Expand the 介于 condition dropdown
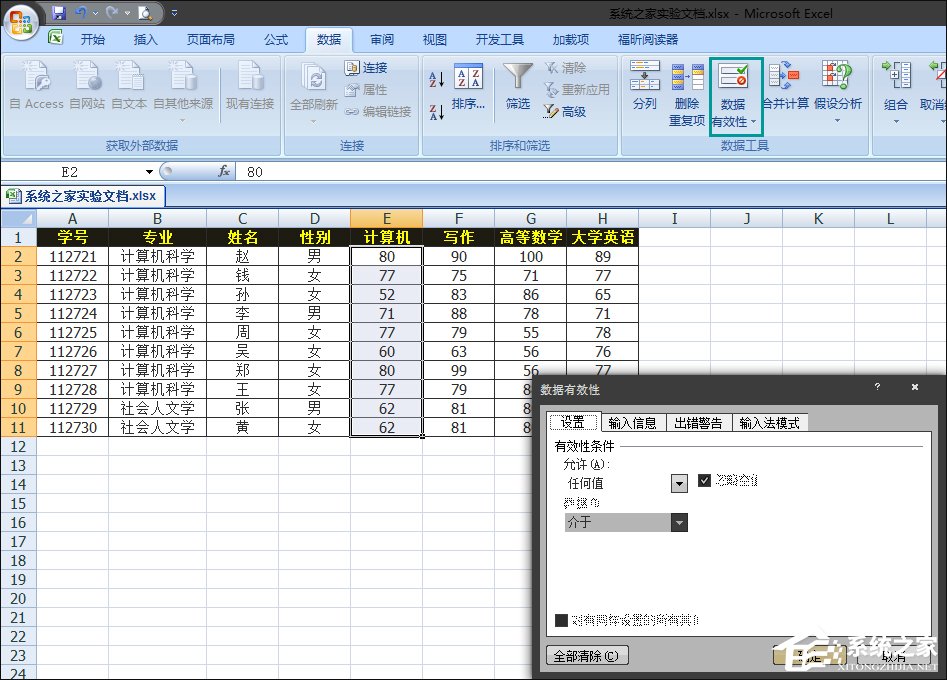Image resolution: width=947 pixels, height=680 pixels. click(x=679, y=522)
